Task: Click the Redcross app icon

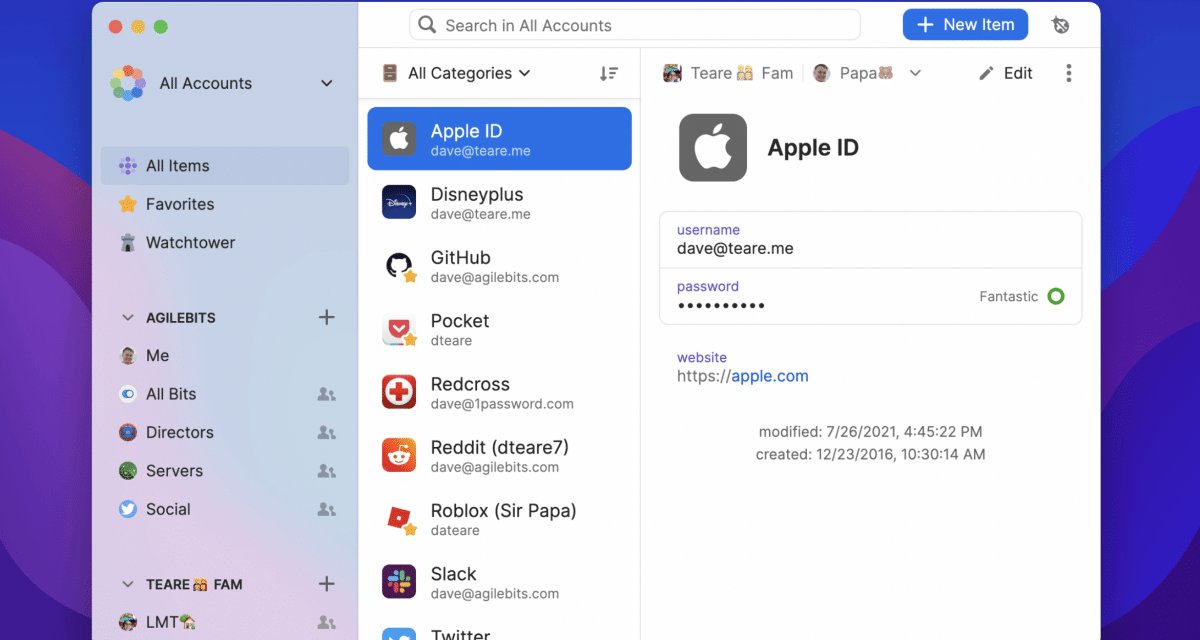Action: point(399,392)
